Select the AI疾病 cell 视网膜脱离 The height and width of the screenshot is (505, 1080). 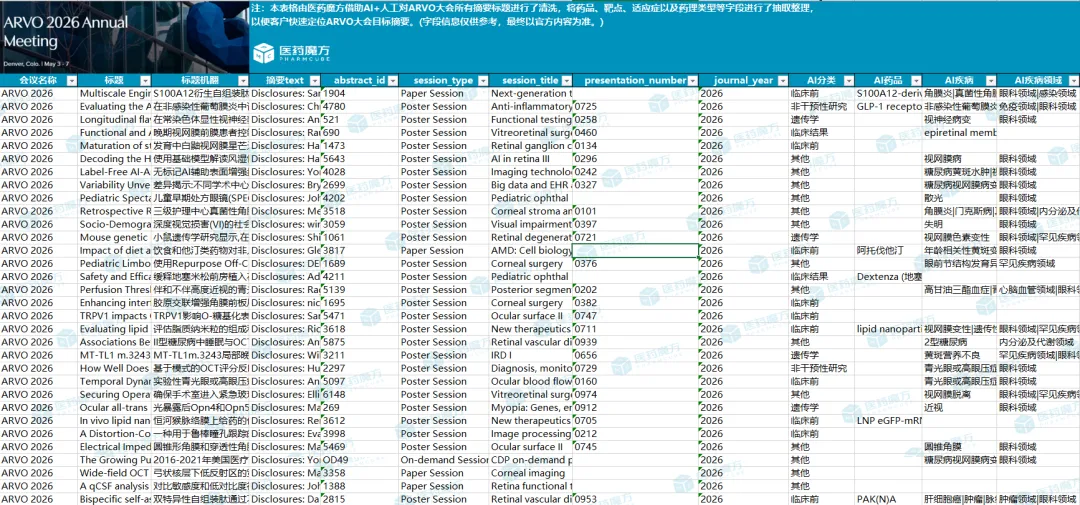[x=960, y=395]
